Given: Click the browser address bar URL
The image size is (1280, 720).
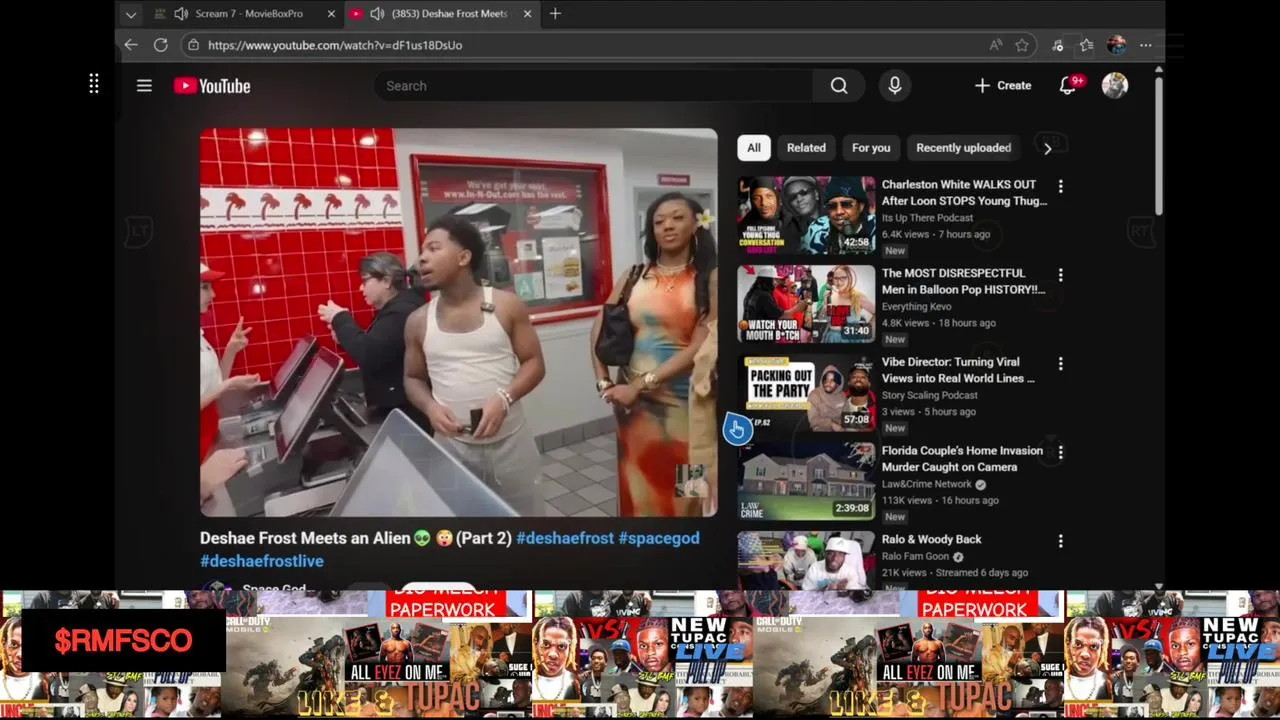Looking at the screenshot, I should [335, 45].
